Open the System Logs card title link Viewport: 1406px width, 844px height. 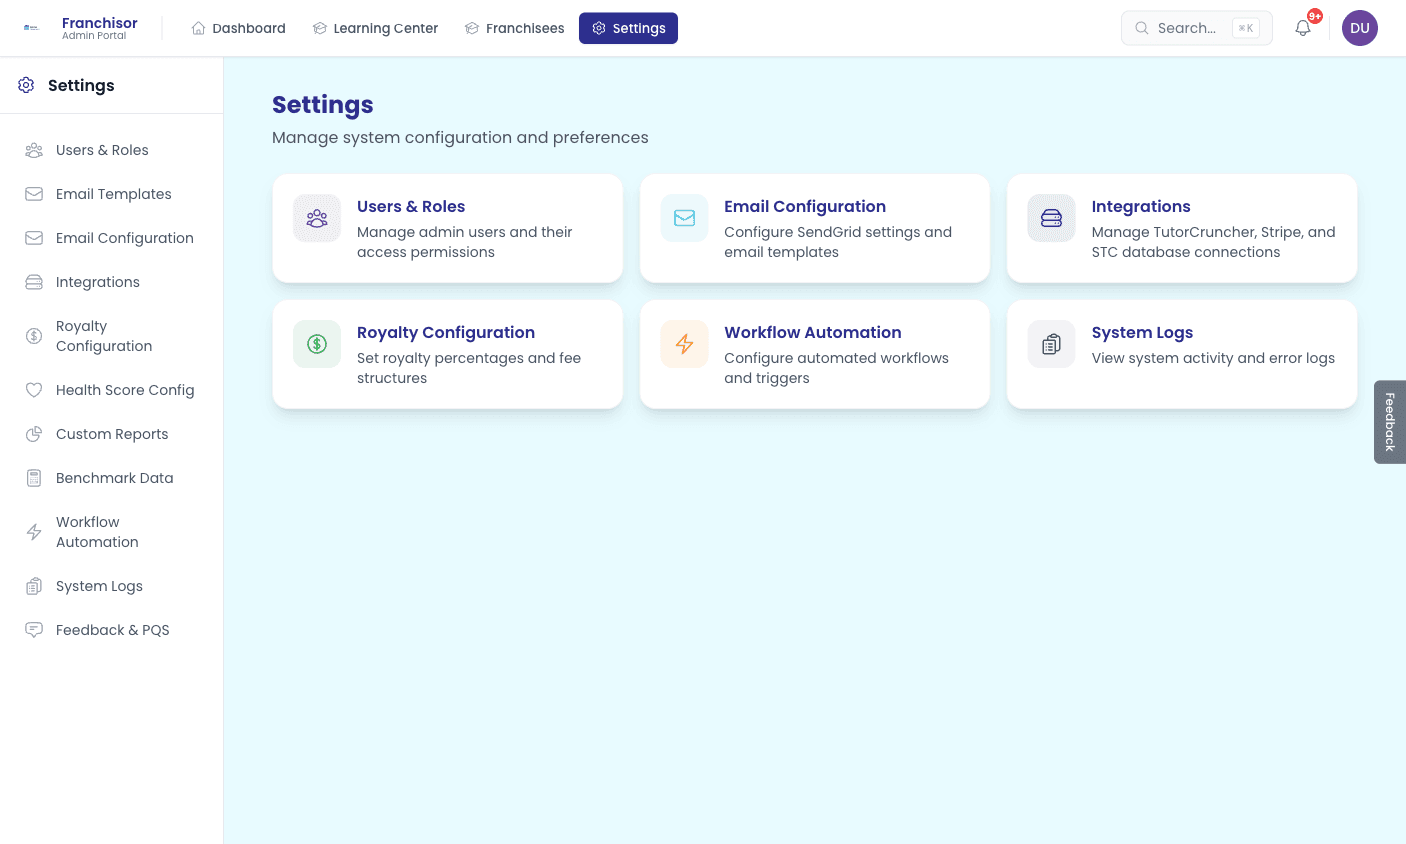[1142, 332]
